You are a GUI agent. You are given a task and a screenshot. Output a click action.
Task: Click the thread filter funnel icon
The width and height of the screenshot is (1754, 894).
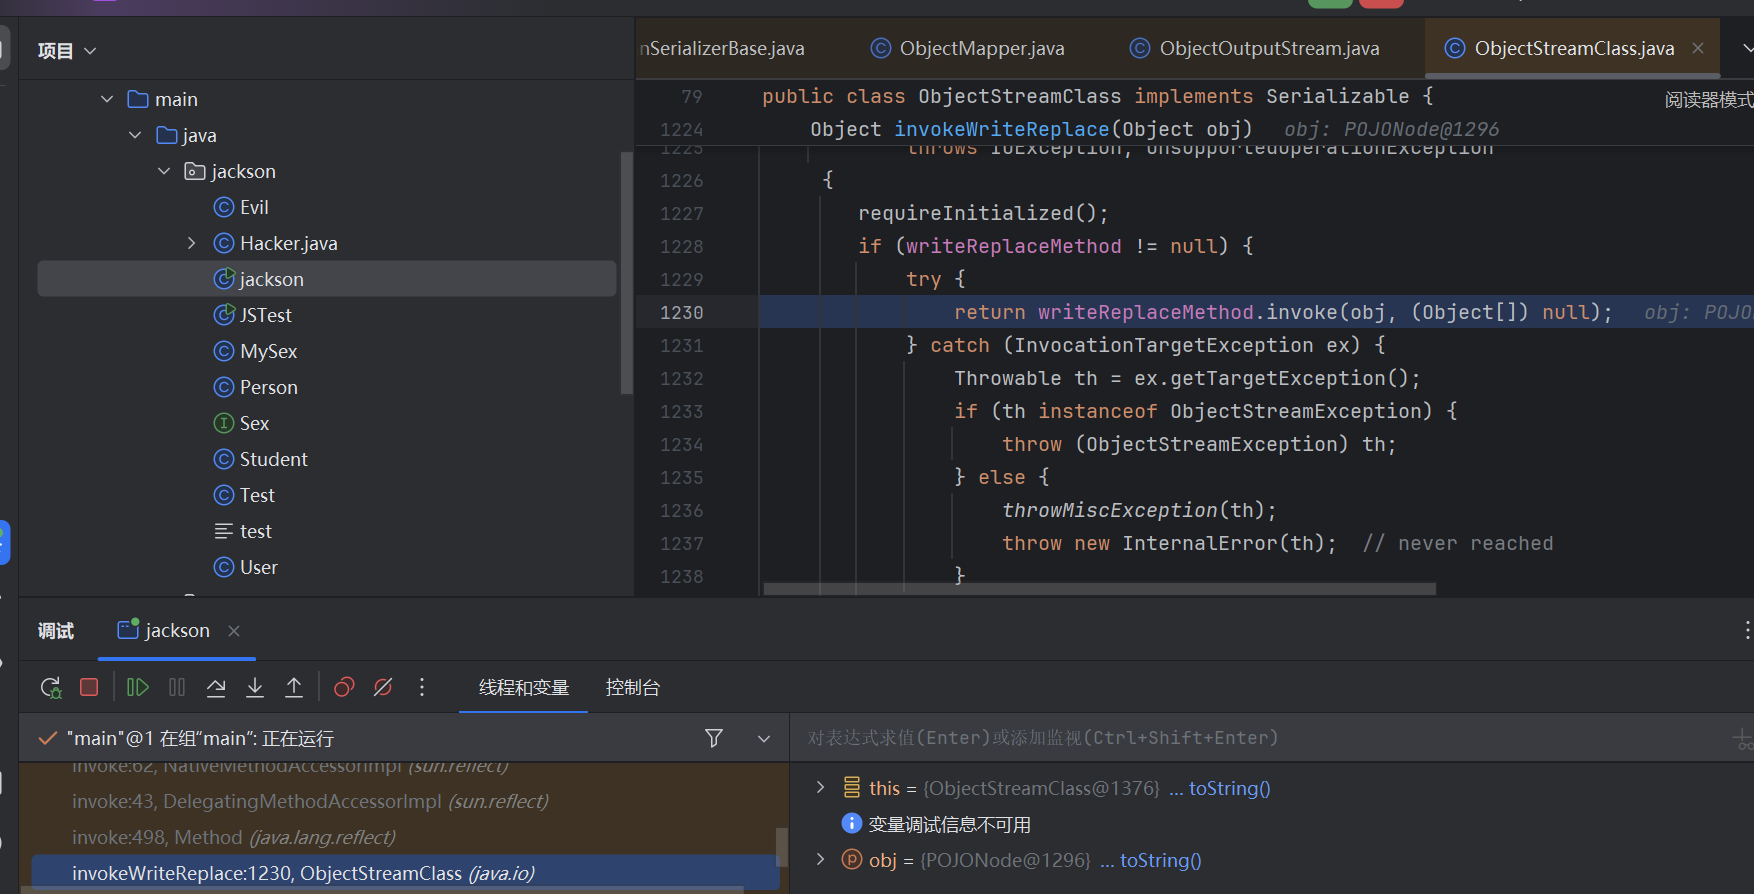click(714, 738)
